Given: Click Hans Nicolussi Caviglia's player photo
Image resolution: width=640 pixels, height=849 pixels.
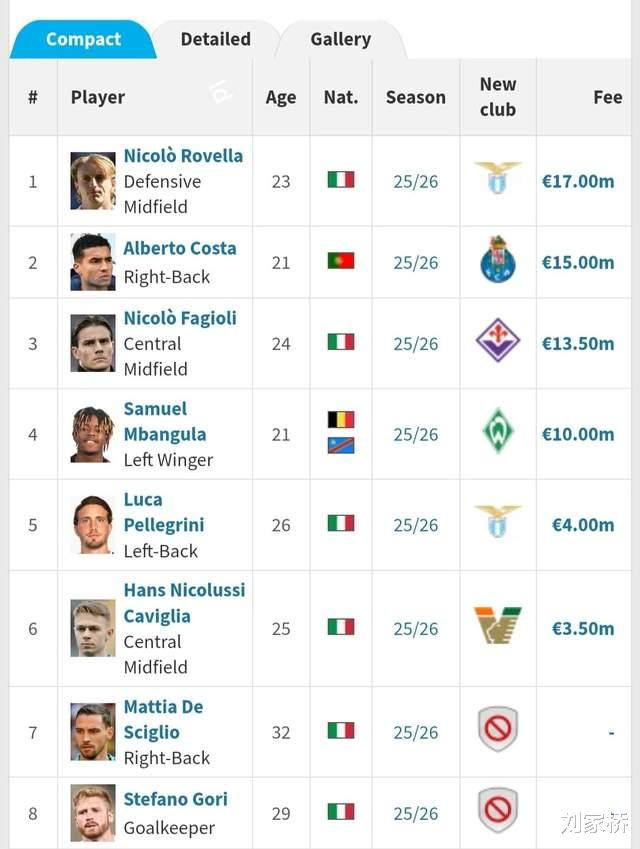Looking at the screenshot, I should (x=93, y=628).
